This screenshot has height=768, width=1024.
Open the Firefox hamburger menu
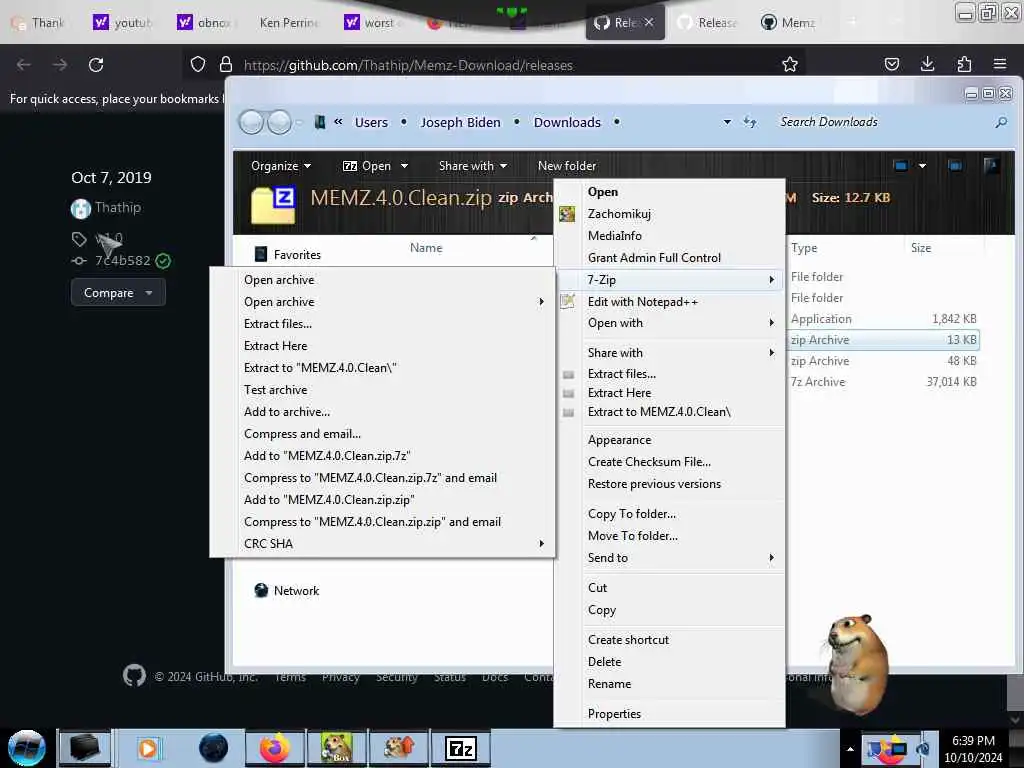[999, 64]
